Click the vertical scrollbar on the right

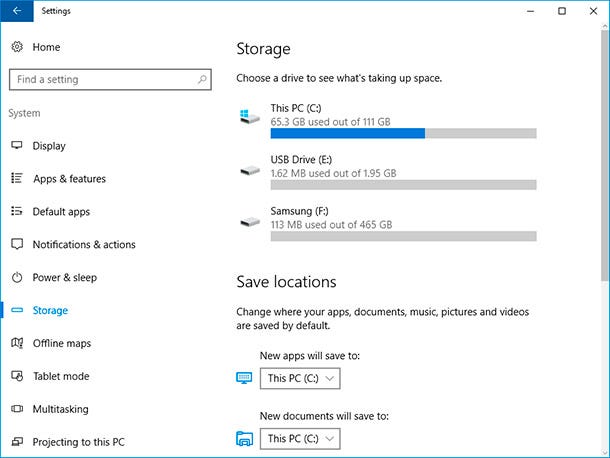(605, 155)
